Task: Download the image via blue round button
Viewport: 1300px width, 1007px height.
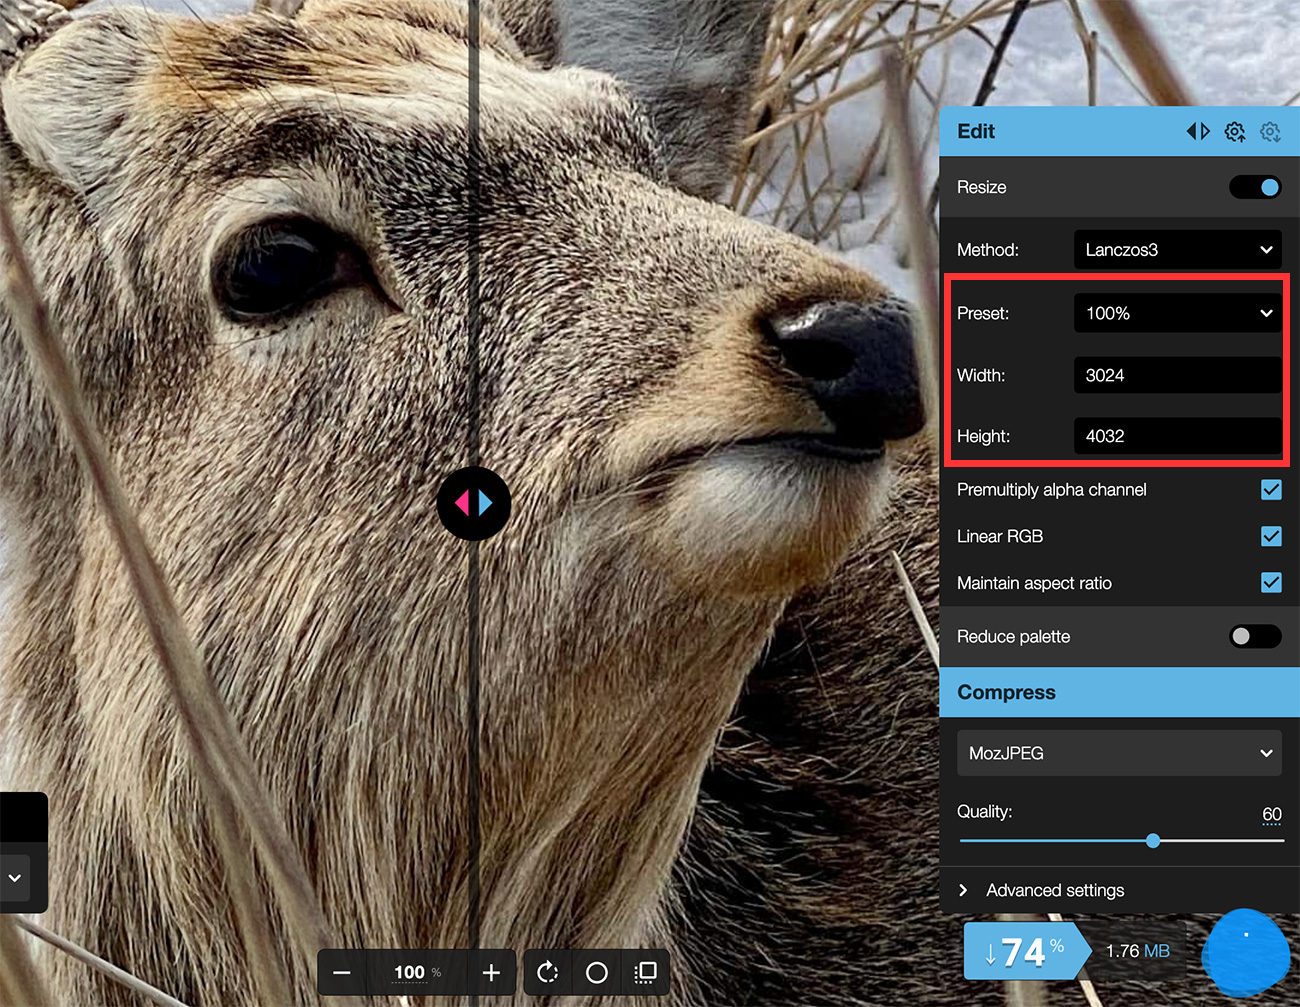Action: click(1245, 953)
